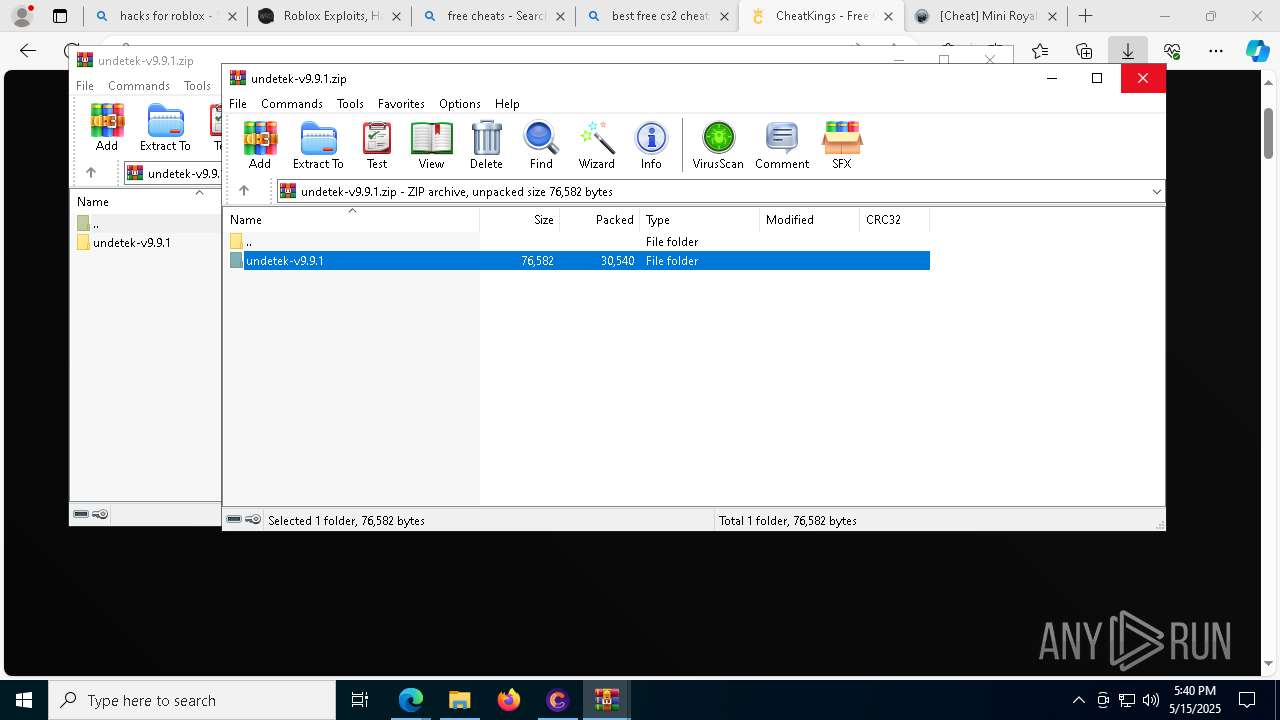The width and height of the screenshot is (1280, 720).
Task: Open the Copilot icon in Edge
Action: [x=1257, y=51]
